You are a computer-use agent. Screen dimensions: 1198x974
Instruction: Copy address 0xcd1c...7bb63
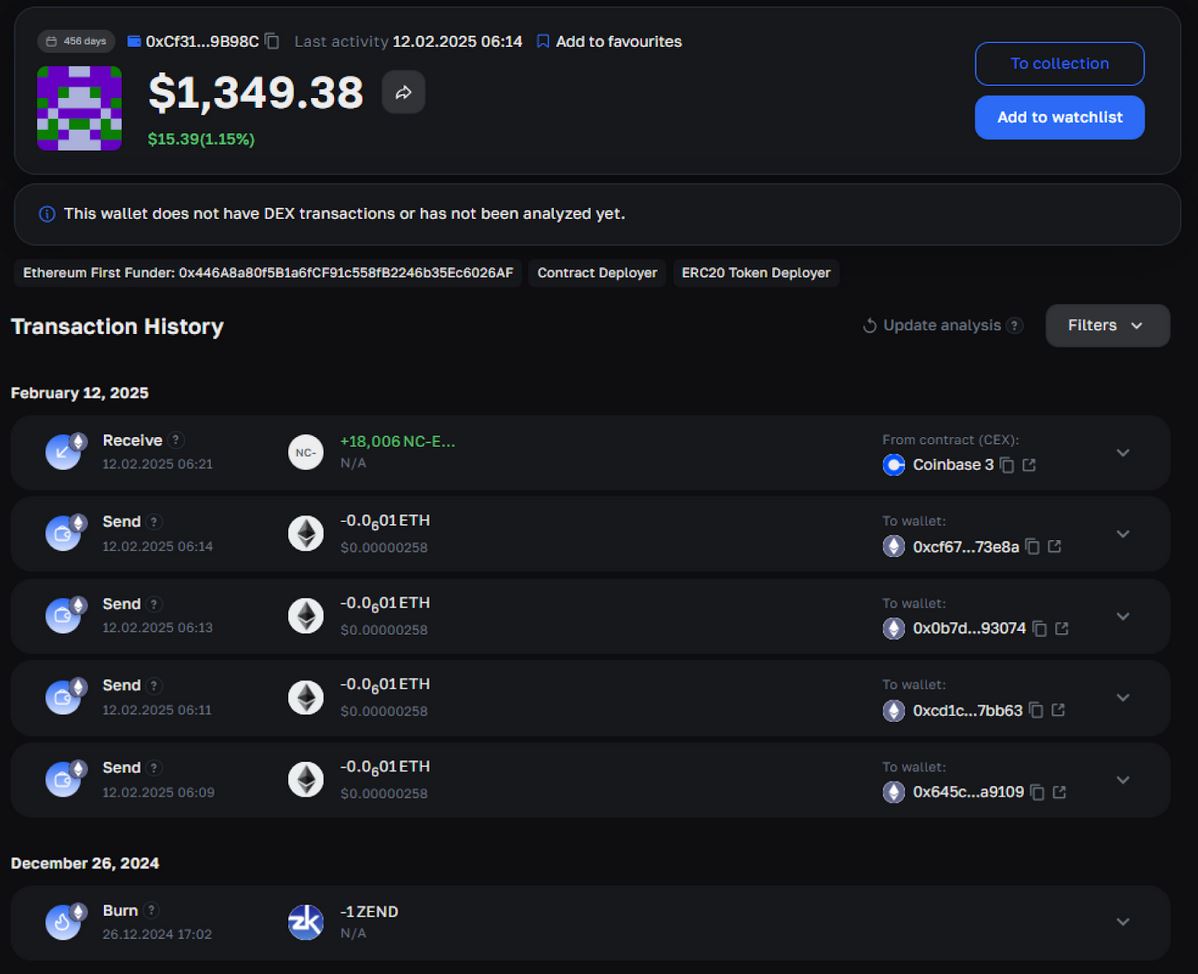(x=1036, y=710)
